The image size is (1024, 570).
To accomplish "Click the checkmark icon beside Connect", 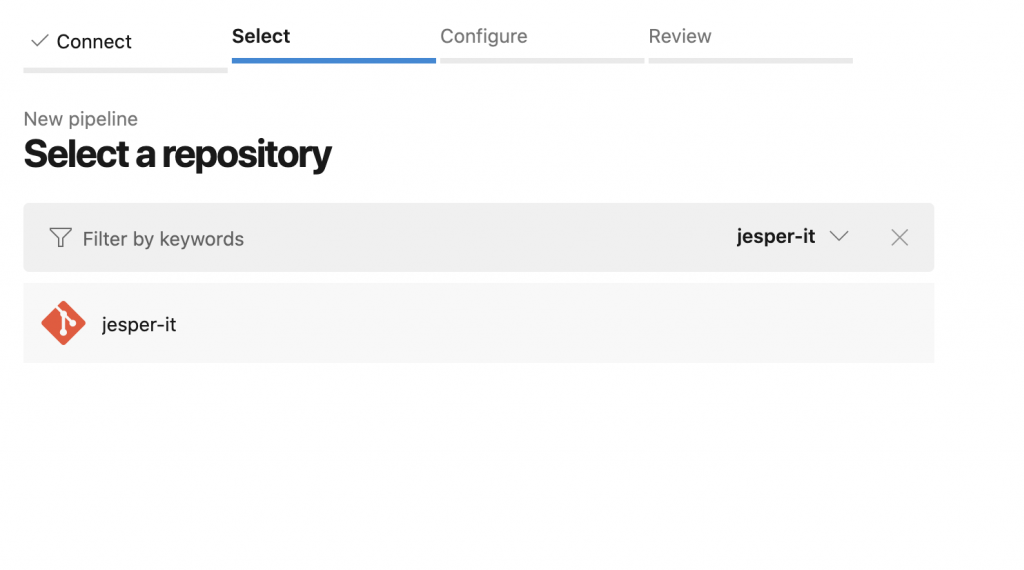I will pos(40,41).
